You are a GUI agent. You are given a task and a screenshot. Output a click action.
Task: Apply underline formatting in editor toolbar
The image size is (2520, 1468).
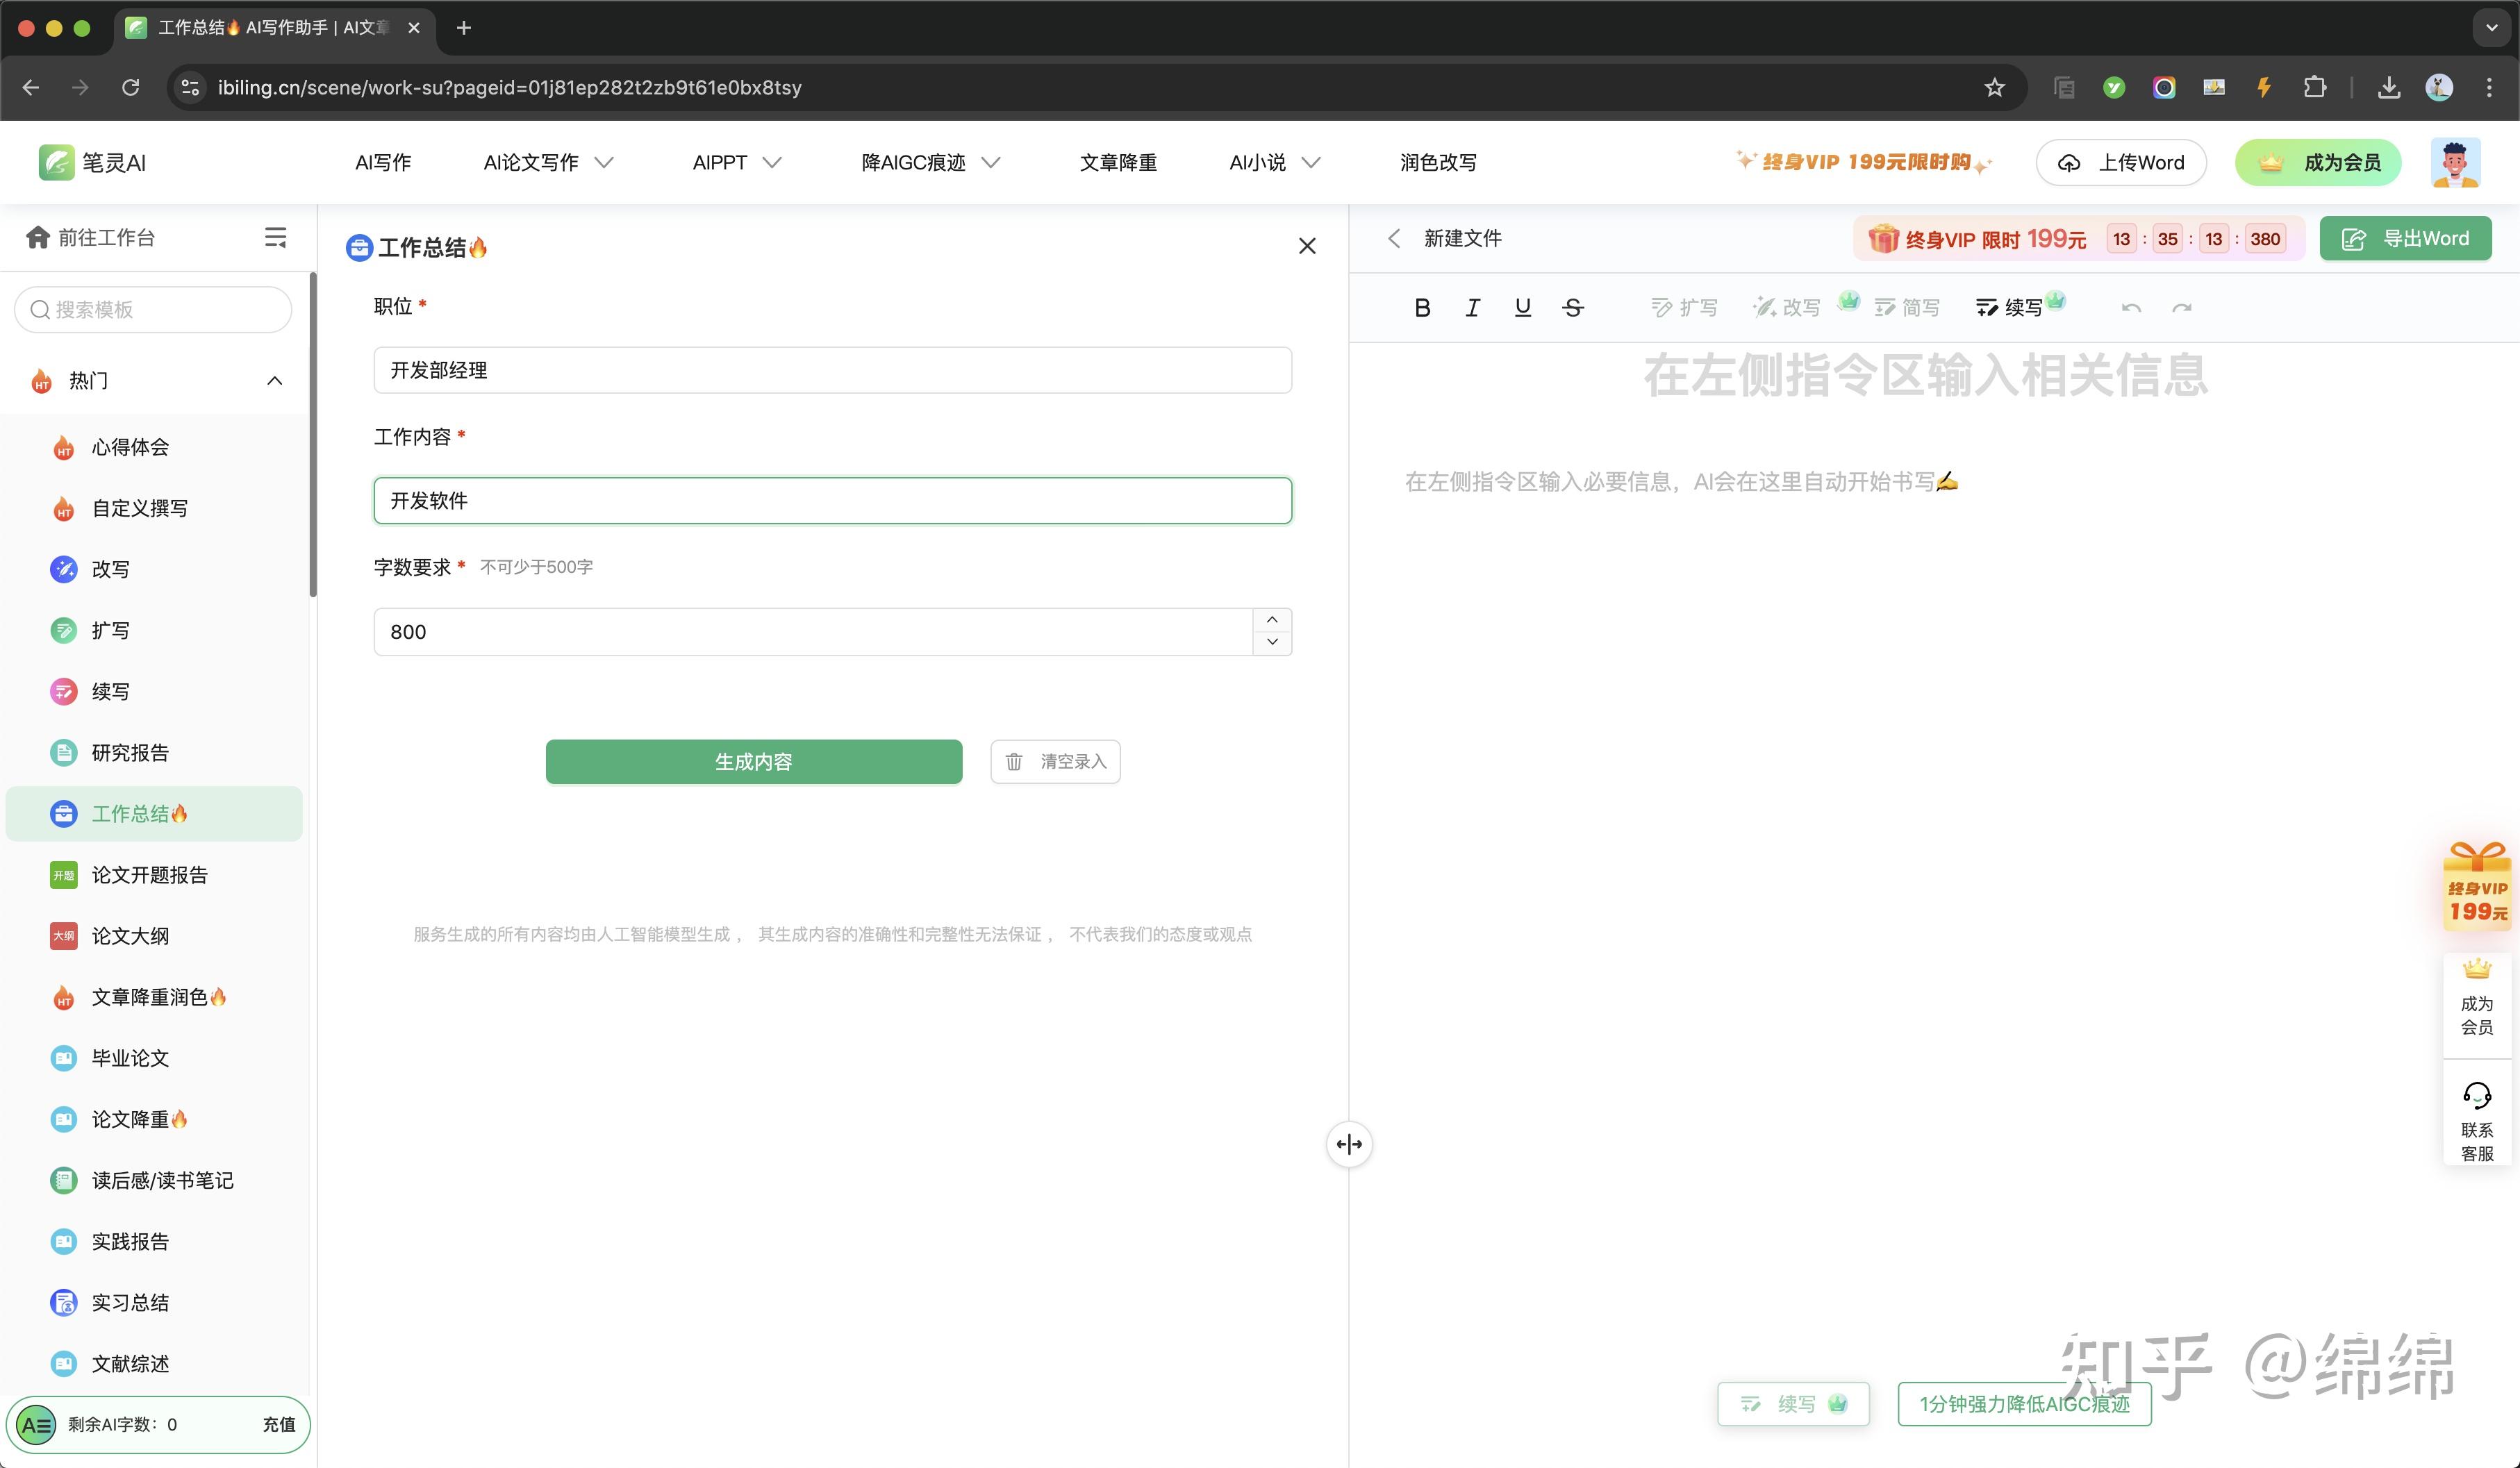pos(1522,308)
